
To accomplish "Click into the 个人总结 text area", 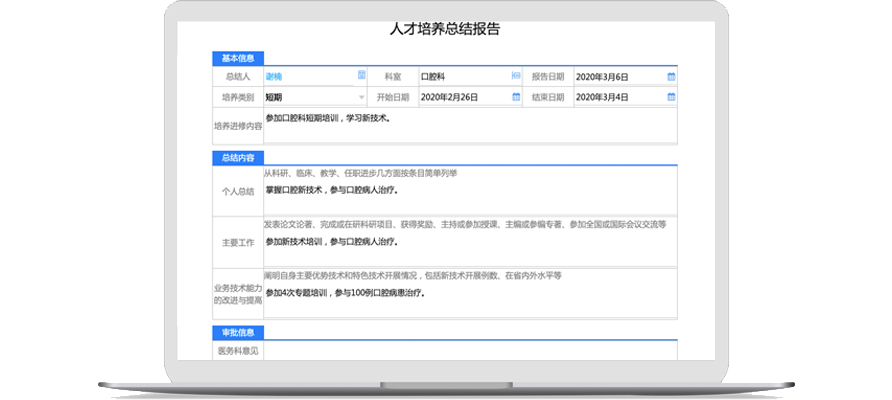I will (470, 190).
